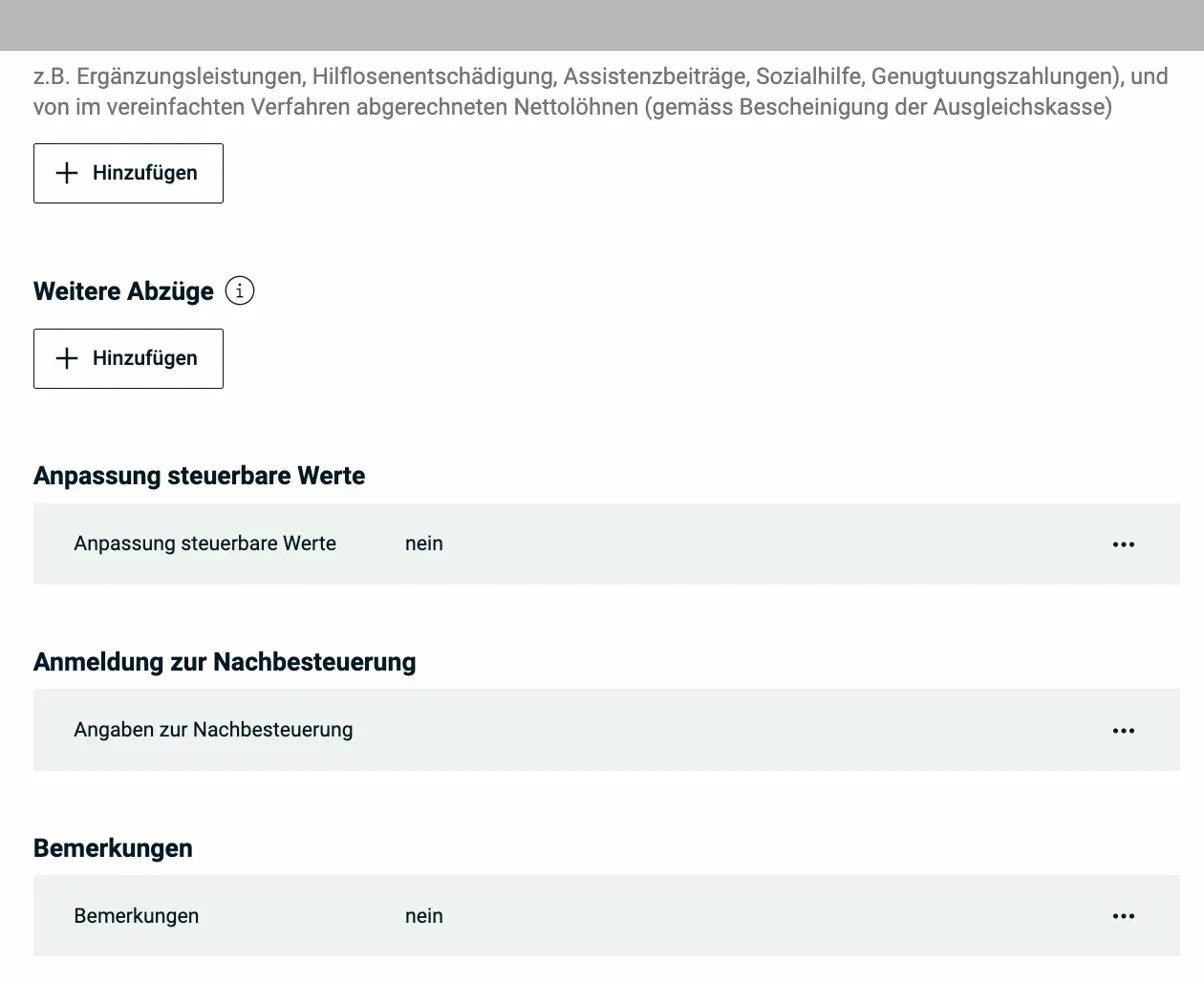This screenshot has width=1204, height=982.
Task: Expand the Anpassung steuerbare Werte entry
Action: click(600, 543)
